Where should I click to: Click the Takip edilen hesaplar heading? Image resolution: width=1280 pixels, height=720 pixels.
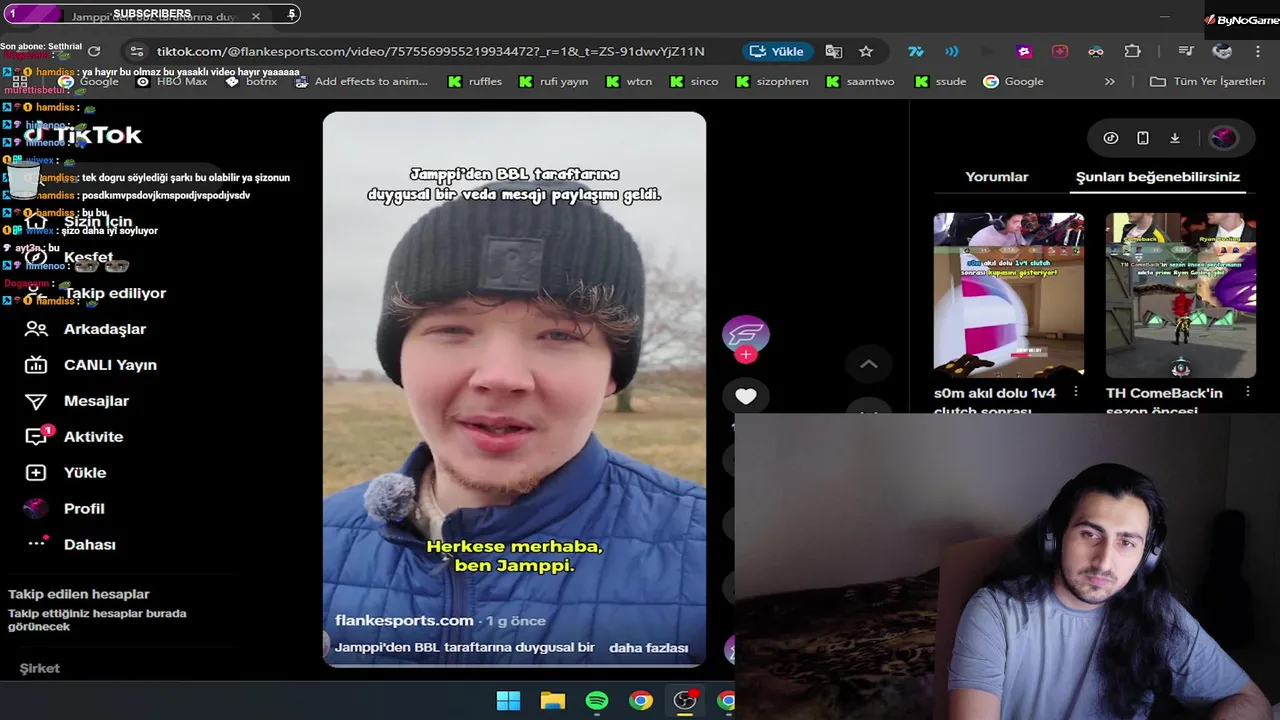pyautogui.click(x=79, y=594)
